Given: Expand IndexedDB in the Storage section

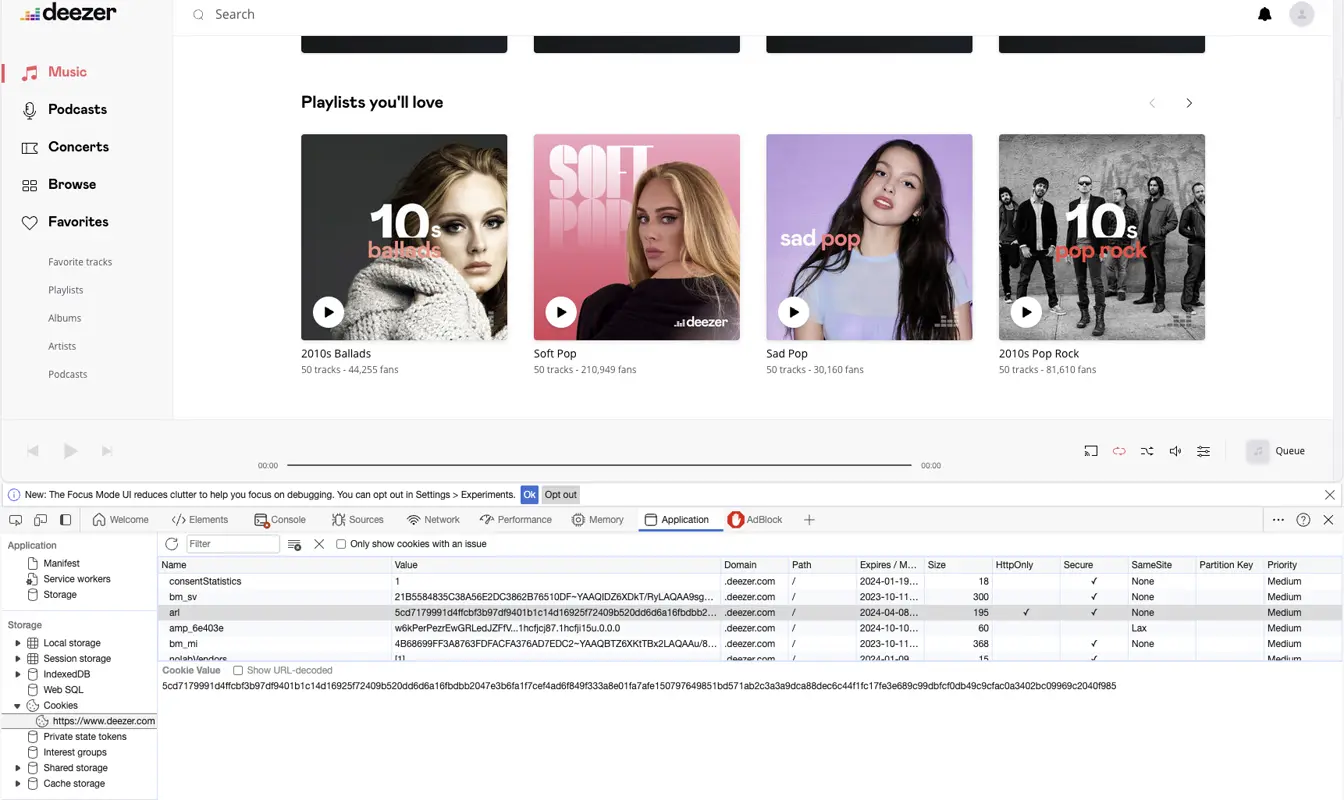Looking at the screenshot, I should [18, 673].
